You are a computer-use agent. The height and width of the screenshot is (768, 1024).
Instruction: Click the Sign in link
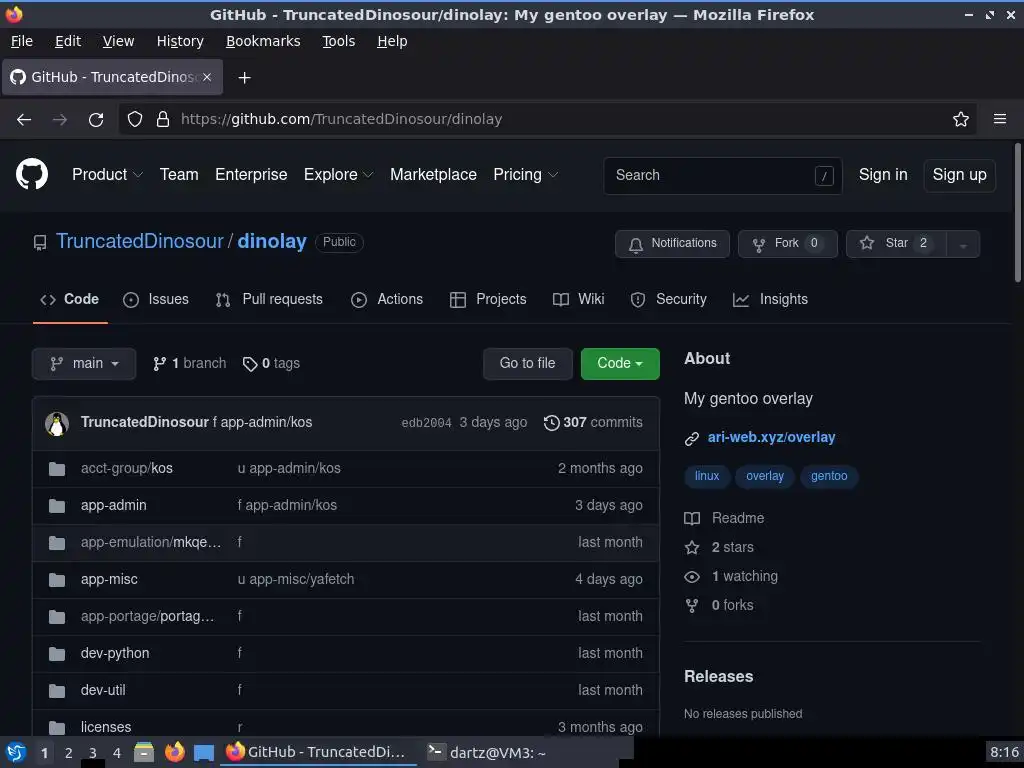point(883,174)
